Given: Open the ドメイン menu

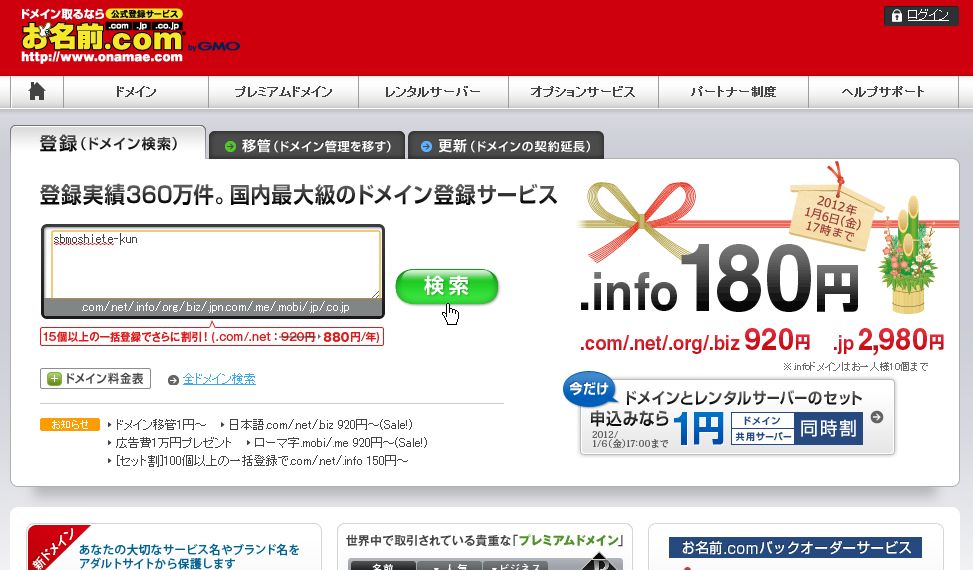Looking at the screenshot, I should tap(136, 92).
